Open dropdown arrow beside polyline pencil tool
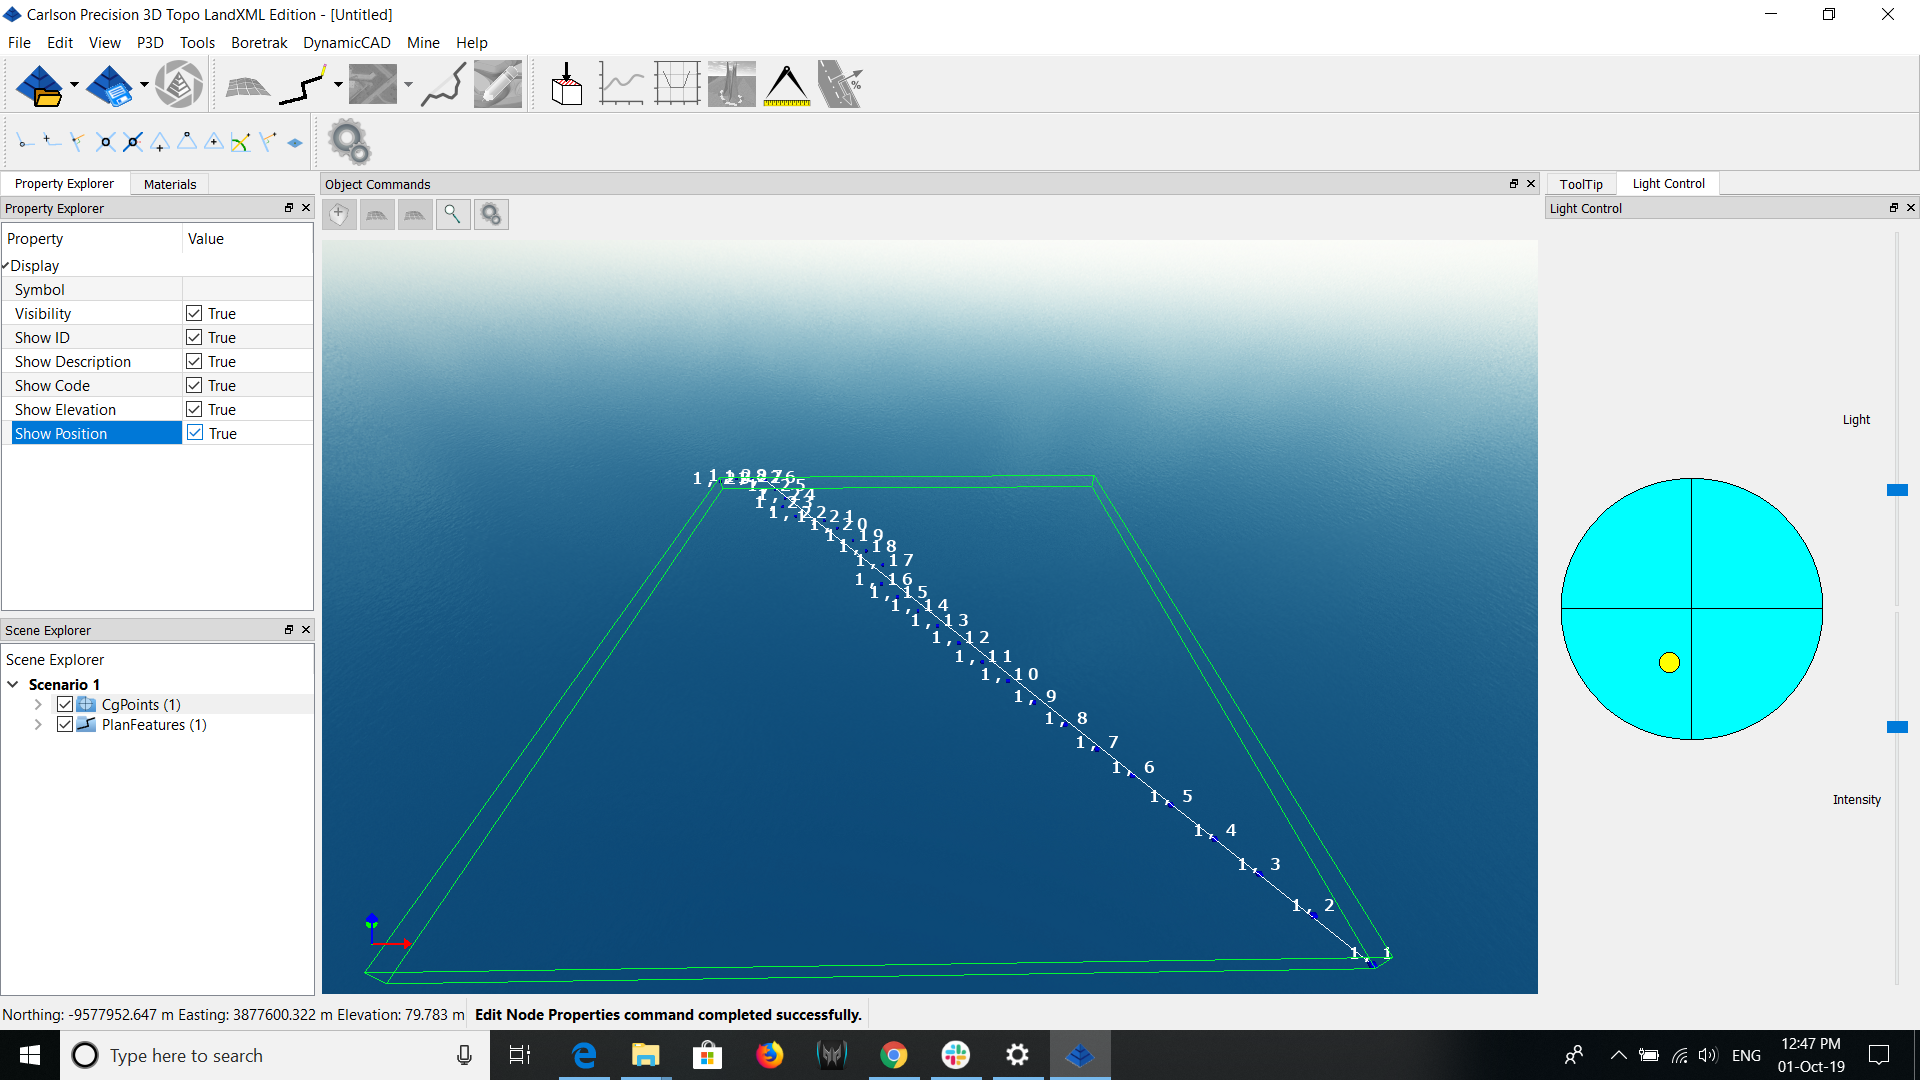The height and width of the screenshot is (1080, 1920). click(338, 85)
